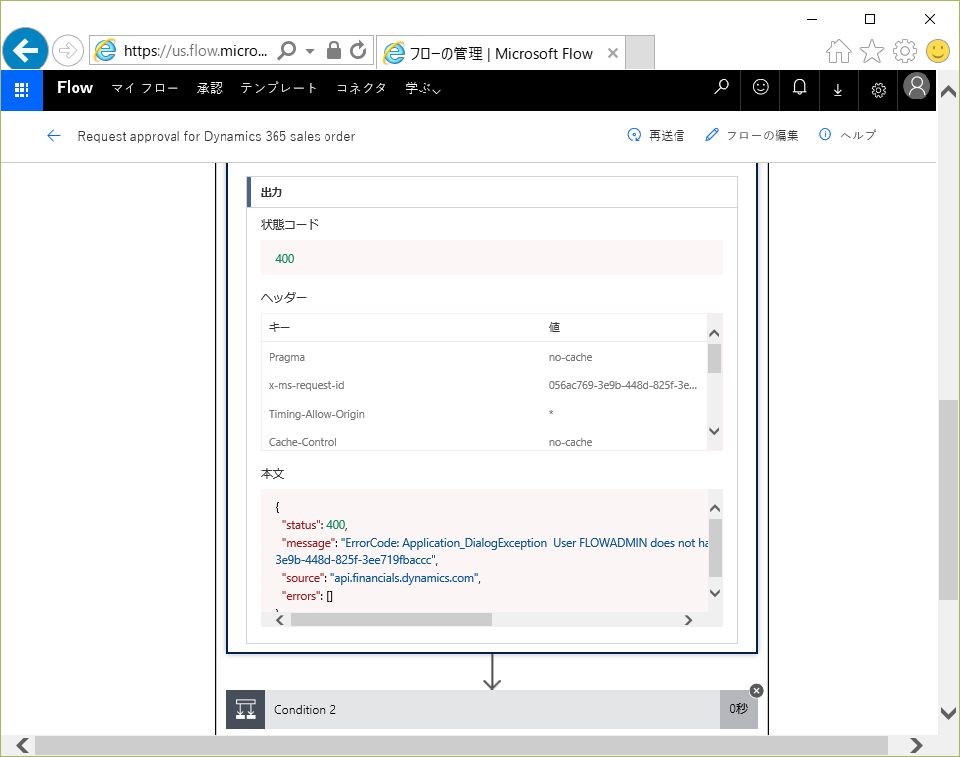The width and height of the screenshot is (960, 757).
Task: Click the Cache-Control header key
Action: 302,442
